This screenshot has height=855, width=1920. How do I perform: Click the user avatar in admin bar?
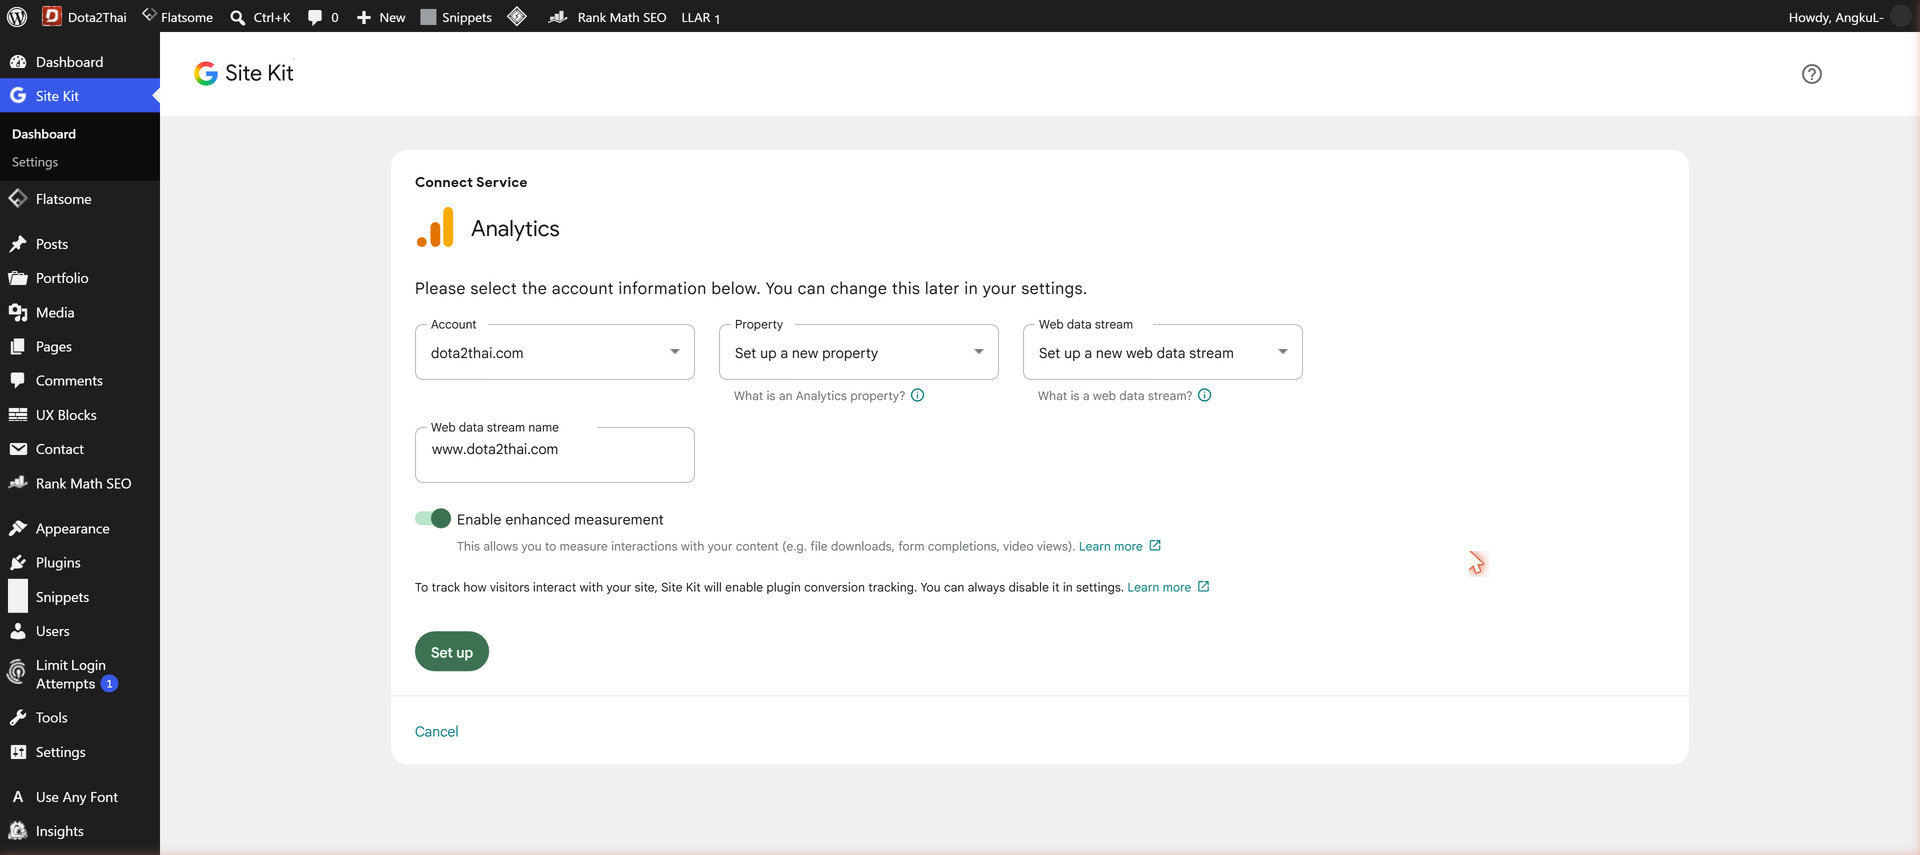[x=1901, y=17]
